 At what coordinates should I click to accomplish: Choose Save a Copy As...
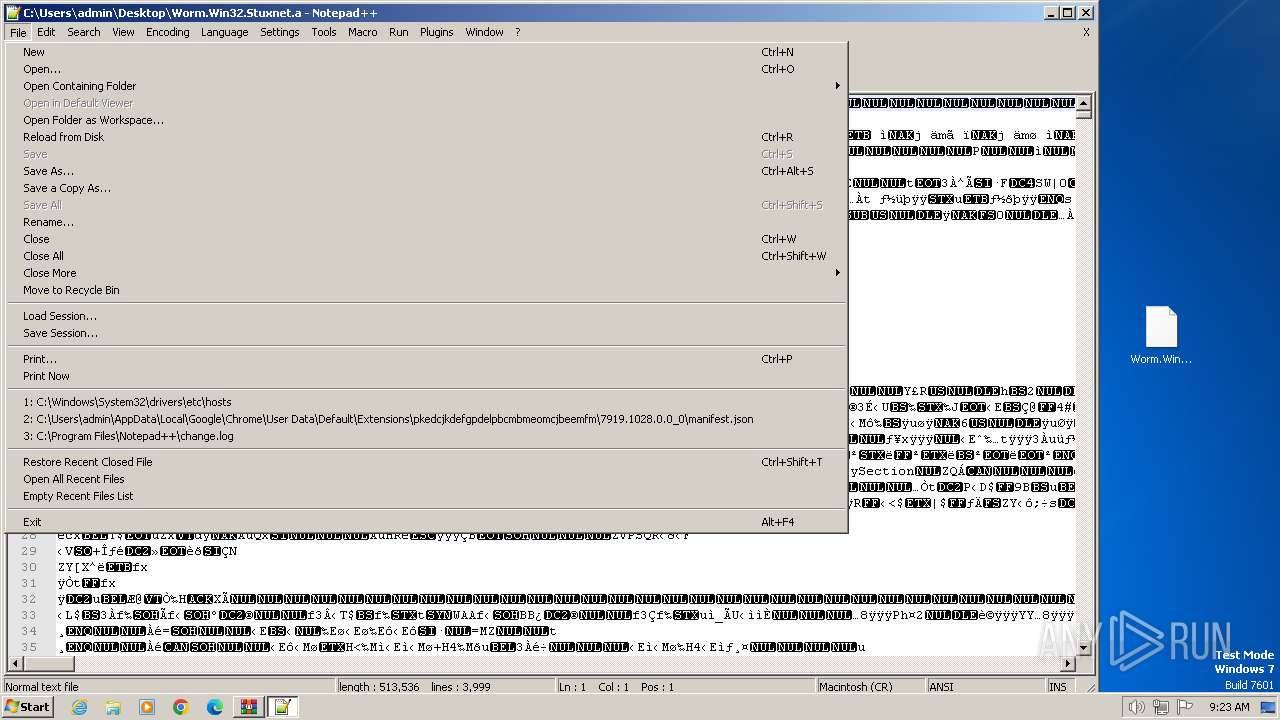[427, 188]
